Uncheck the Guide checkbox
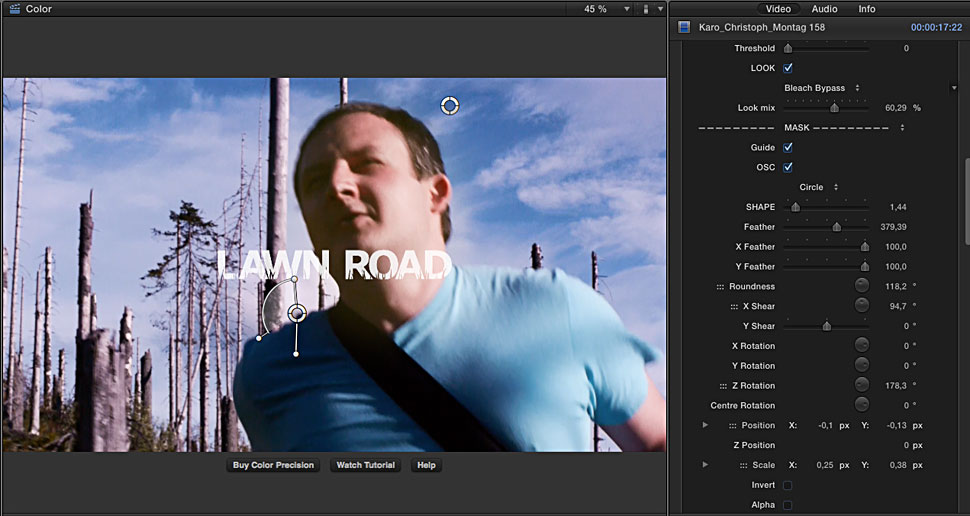The image size is (970, 516). (788, 147)
